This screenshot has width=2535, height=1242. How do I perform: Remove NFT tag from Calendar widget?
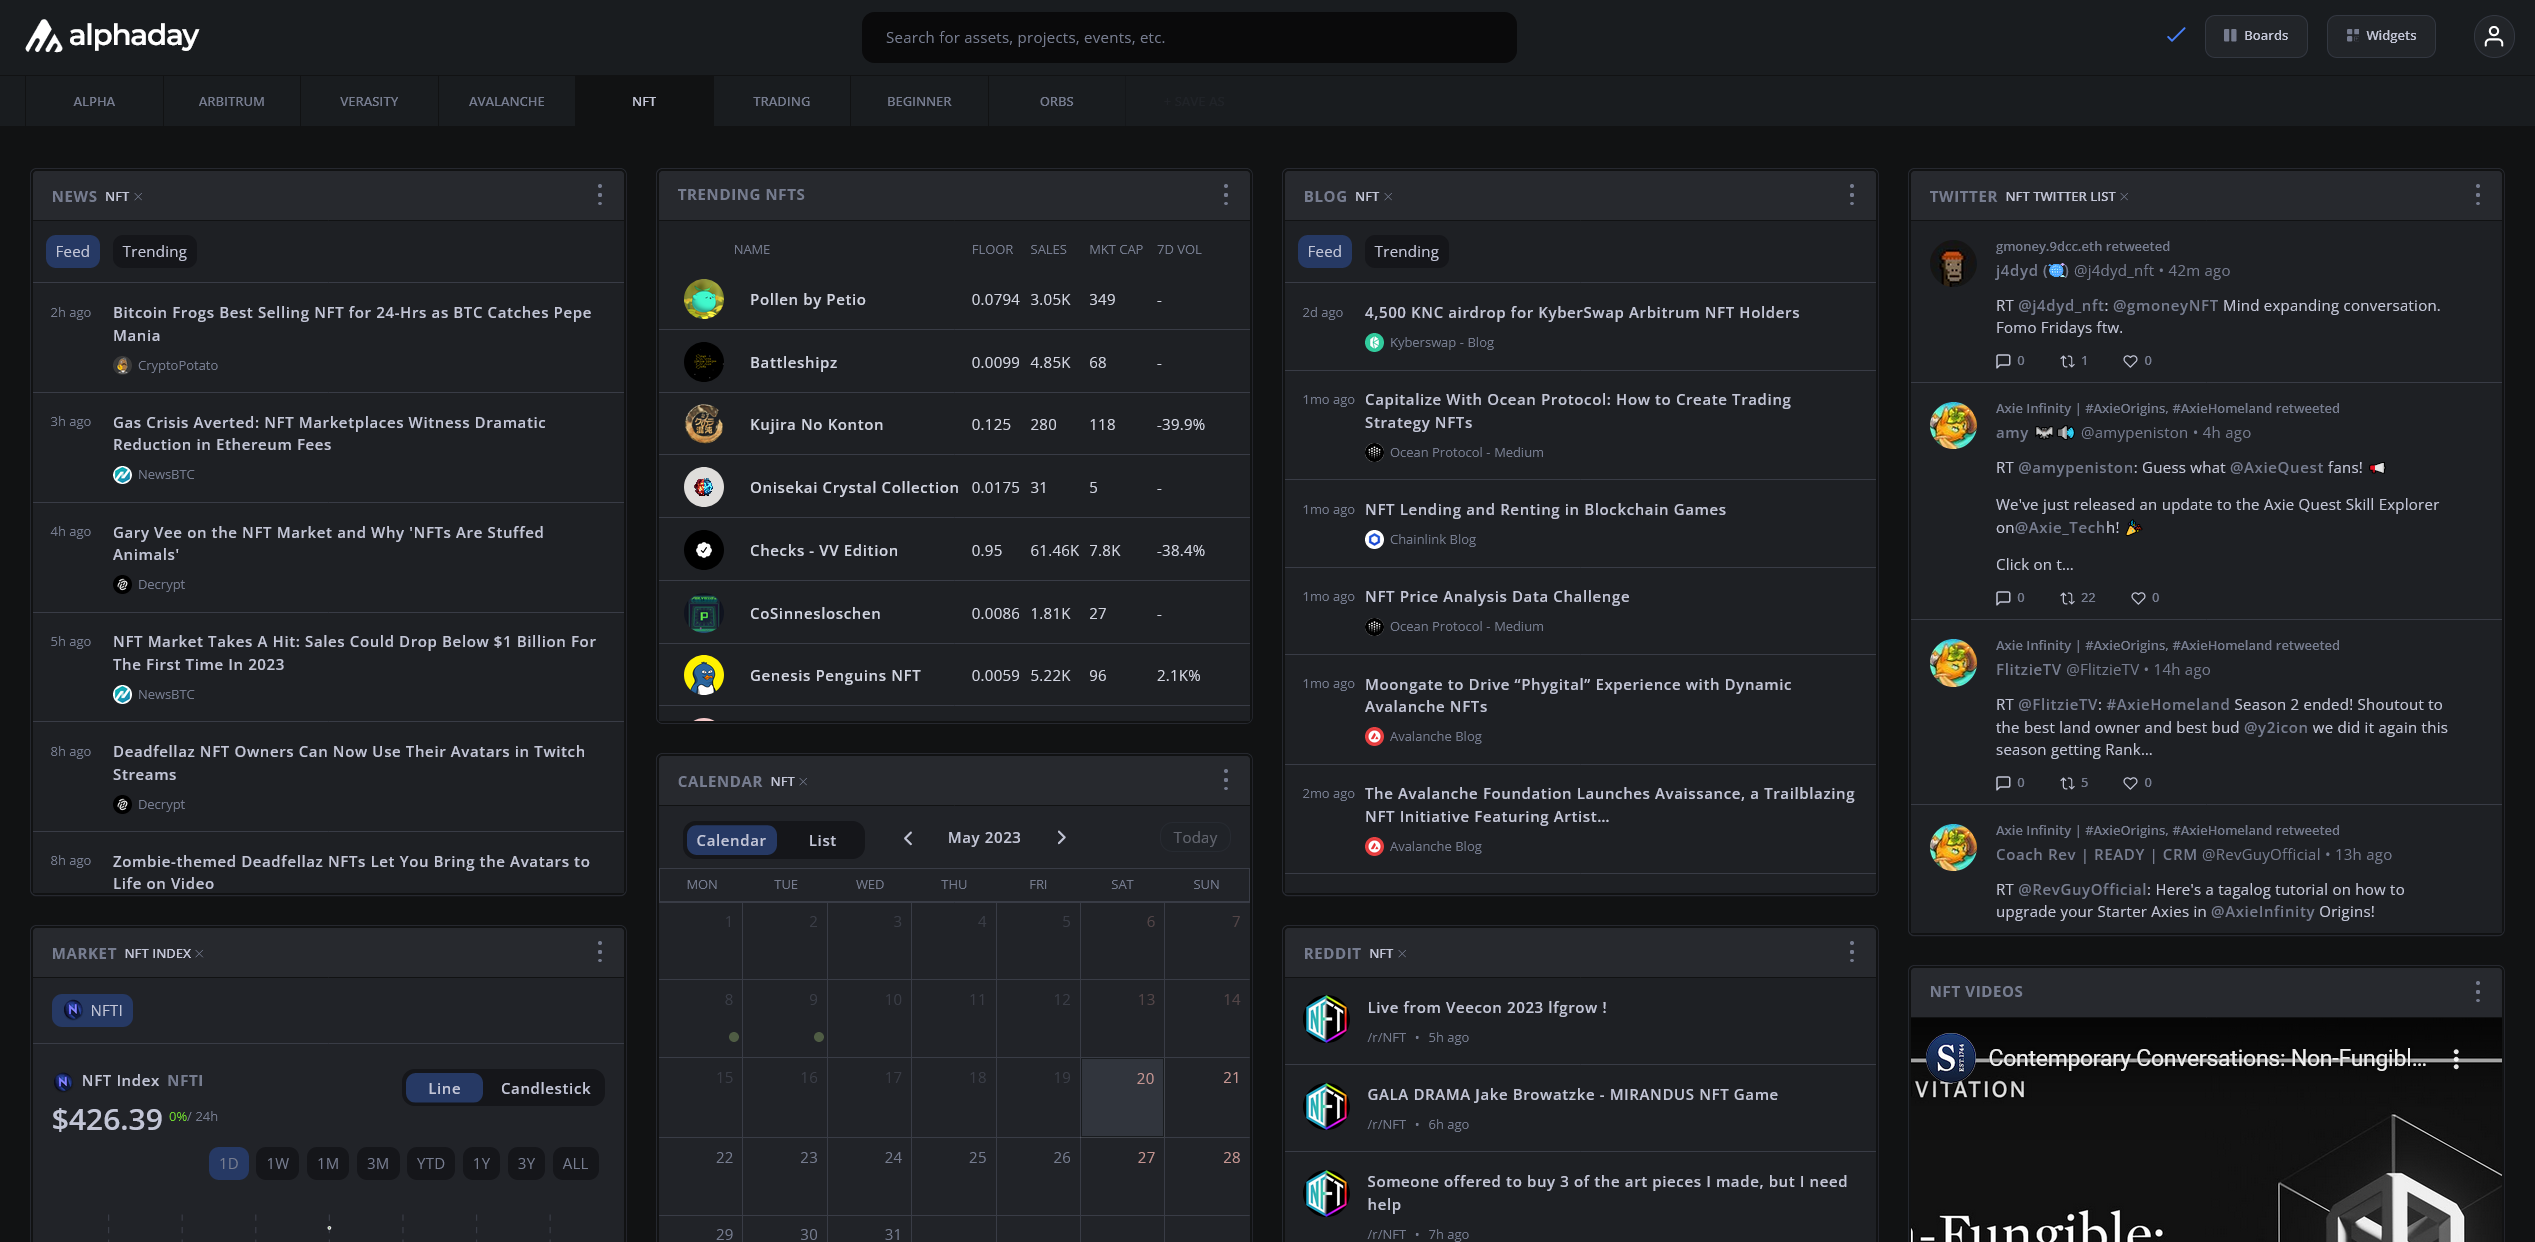click(x=803, y=782)
